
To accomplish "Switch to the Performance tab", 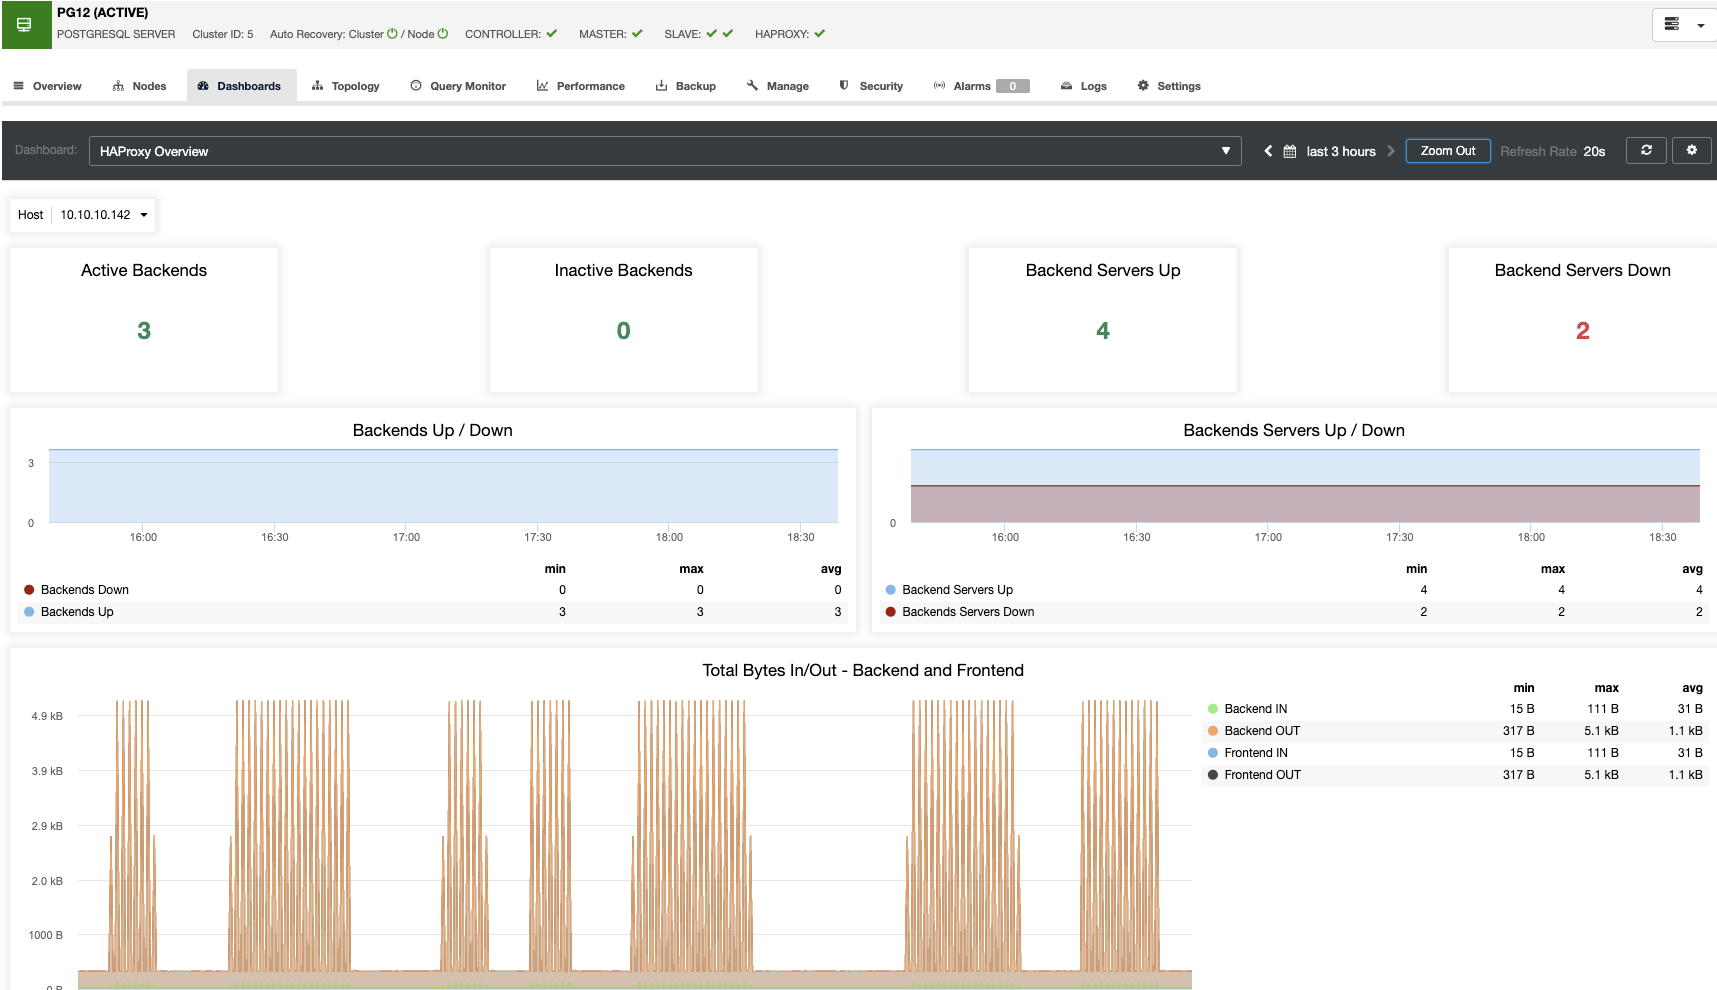I will 580,86.
